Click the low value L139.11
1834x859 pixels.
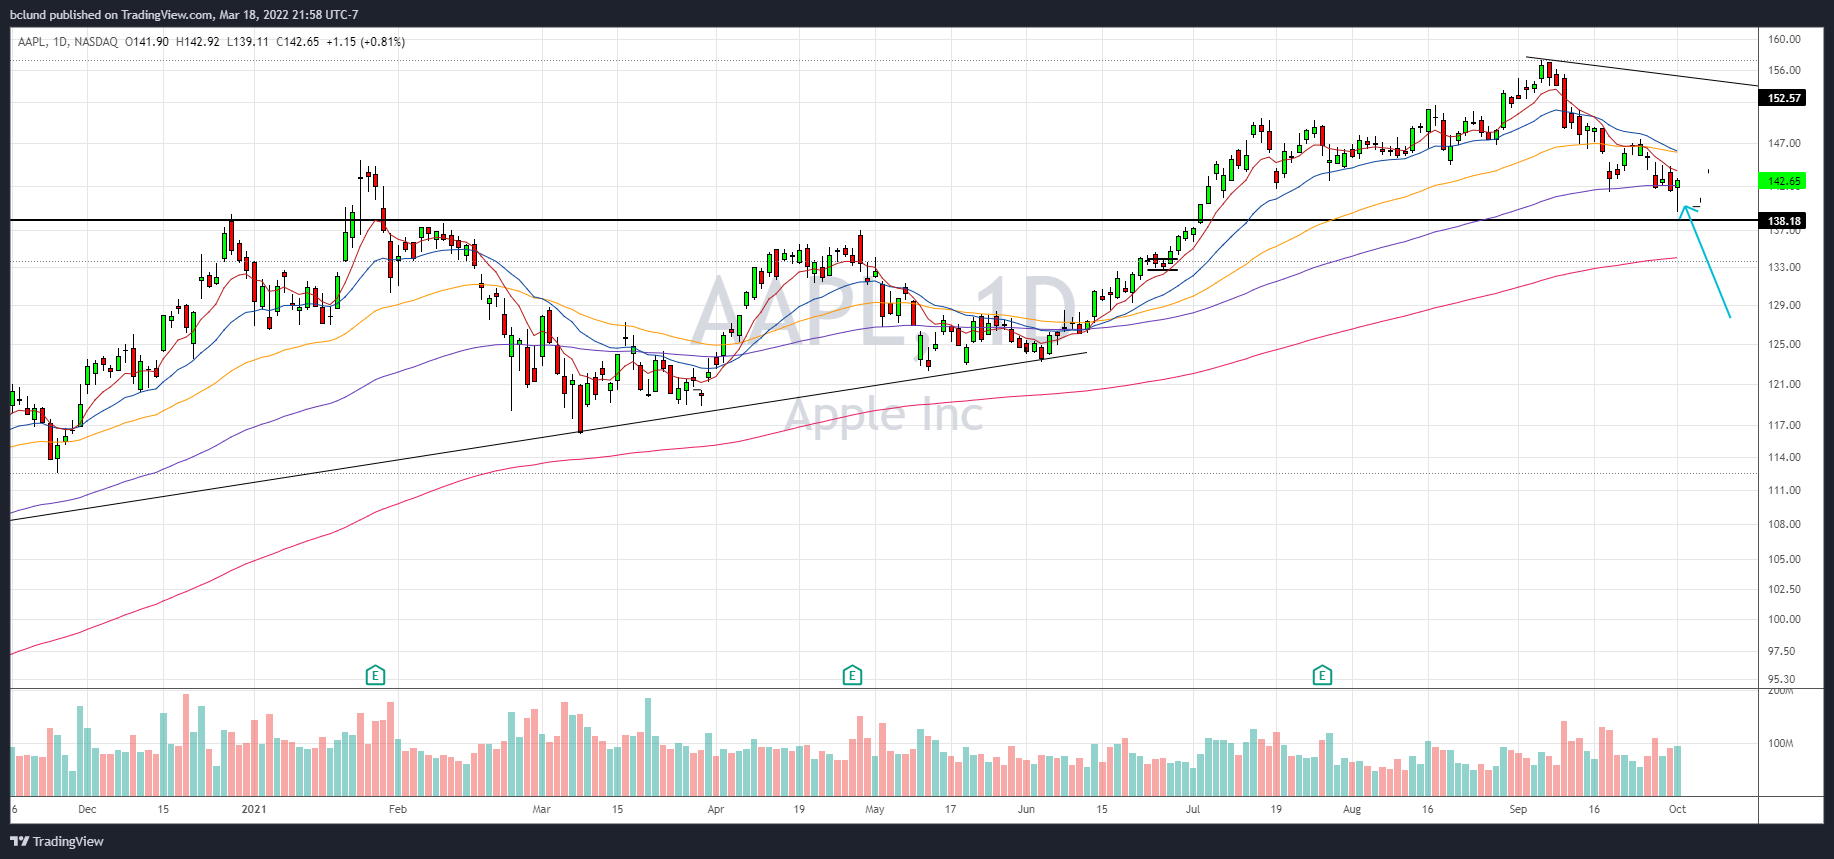[248, 42]
